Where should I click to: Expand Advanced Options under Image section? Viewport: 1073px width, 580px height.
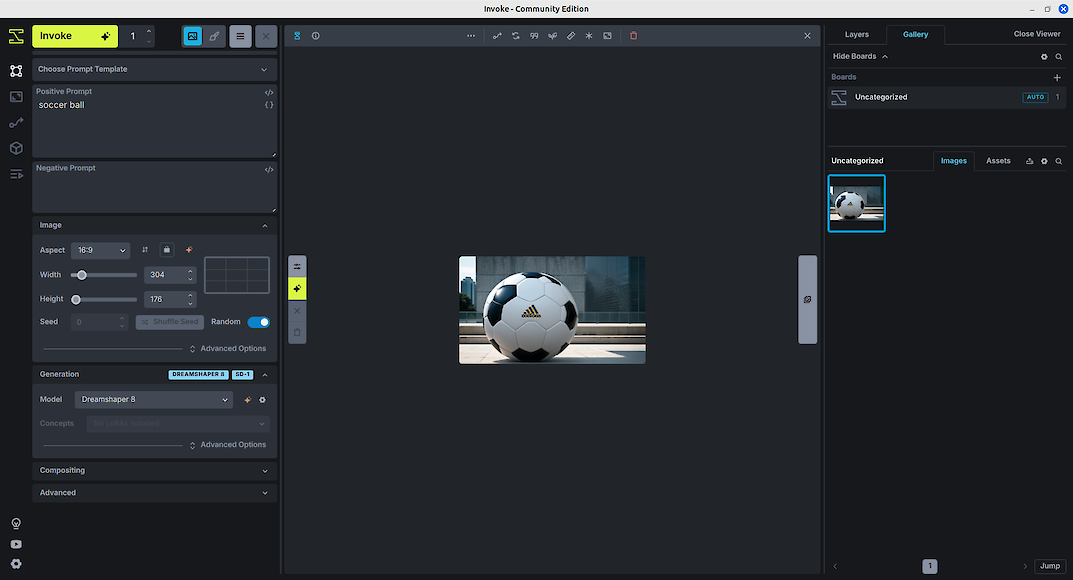(x=228, y=349)
